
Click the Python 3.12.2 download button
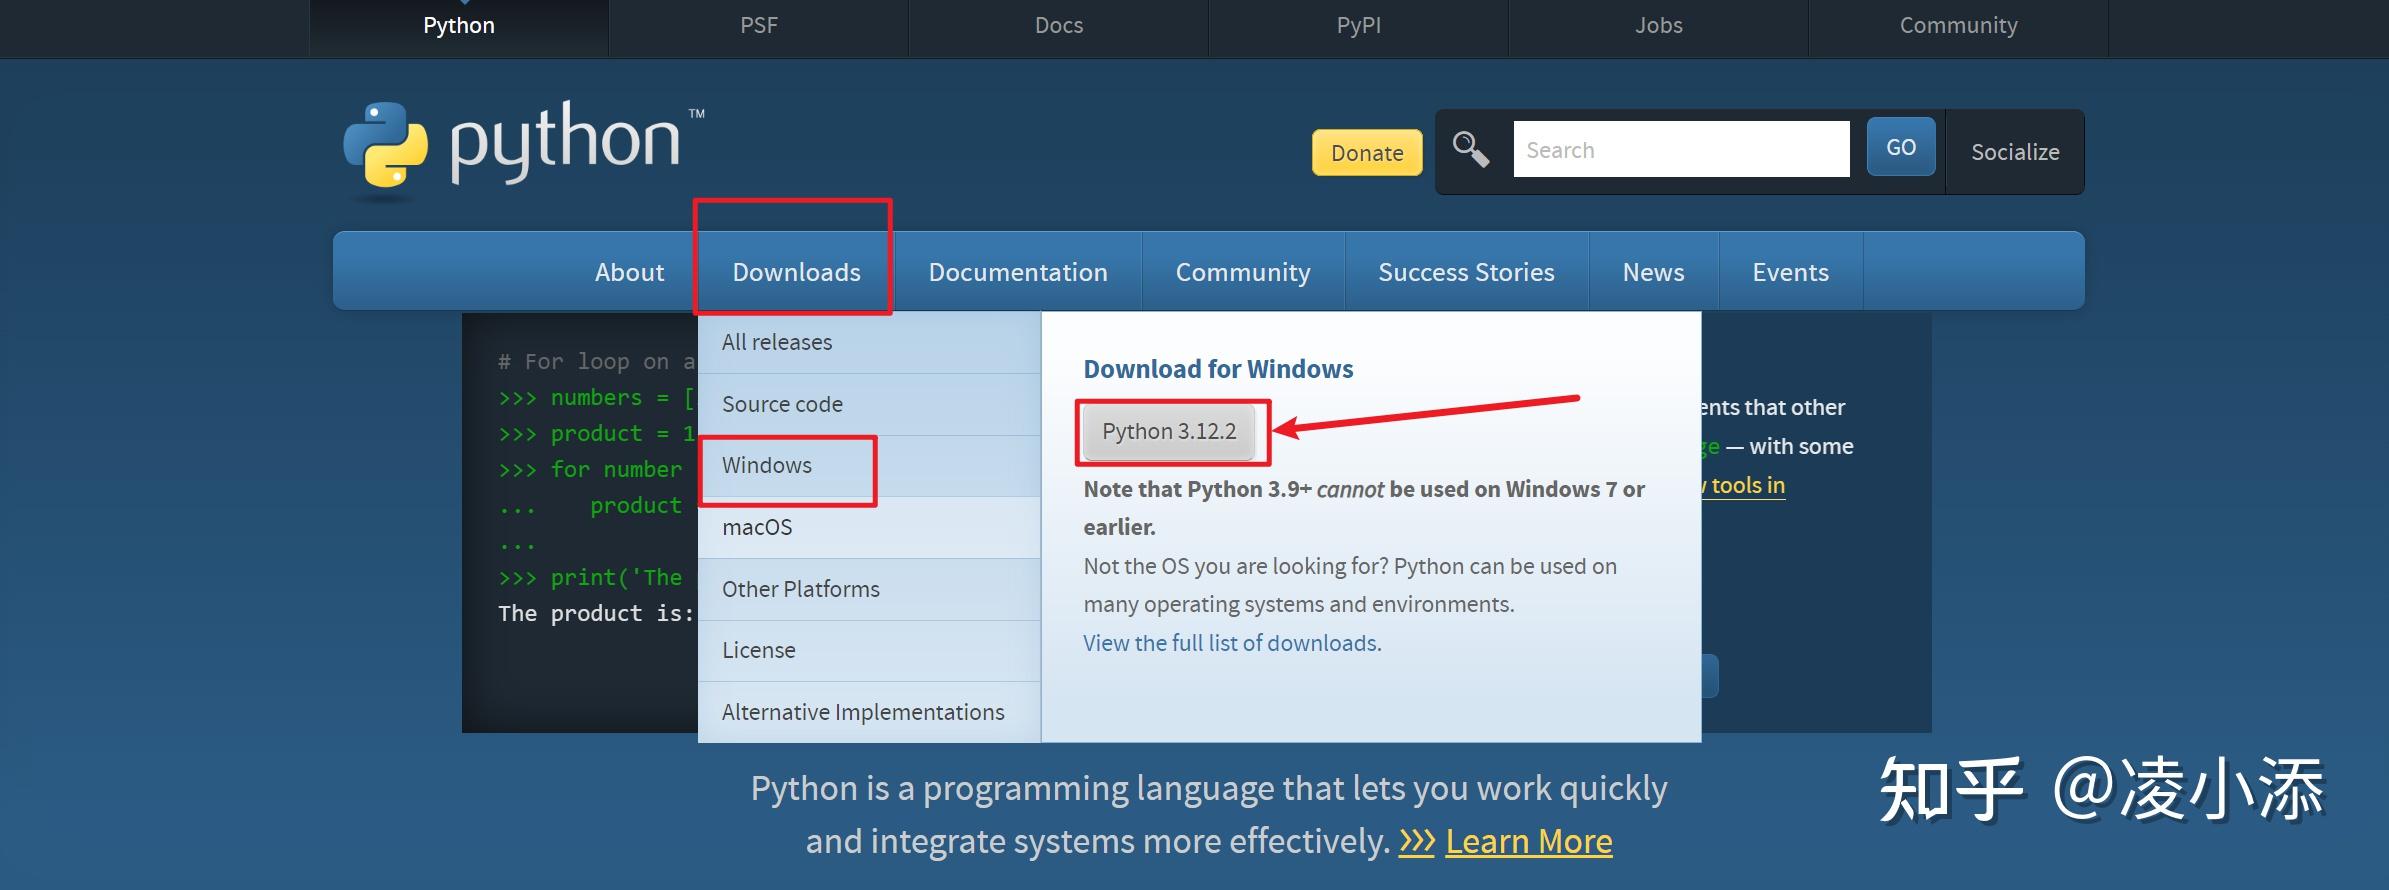1169,431
